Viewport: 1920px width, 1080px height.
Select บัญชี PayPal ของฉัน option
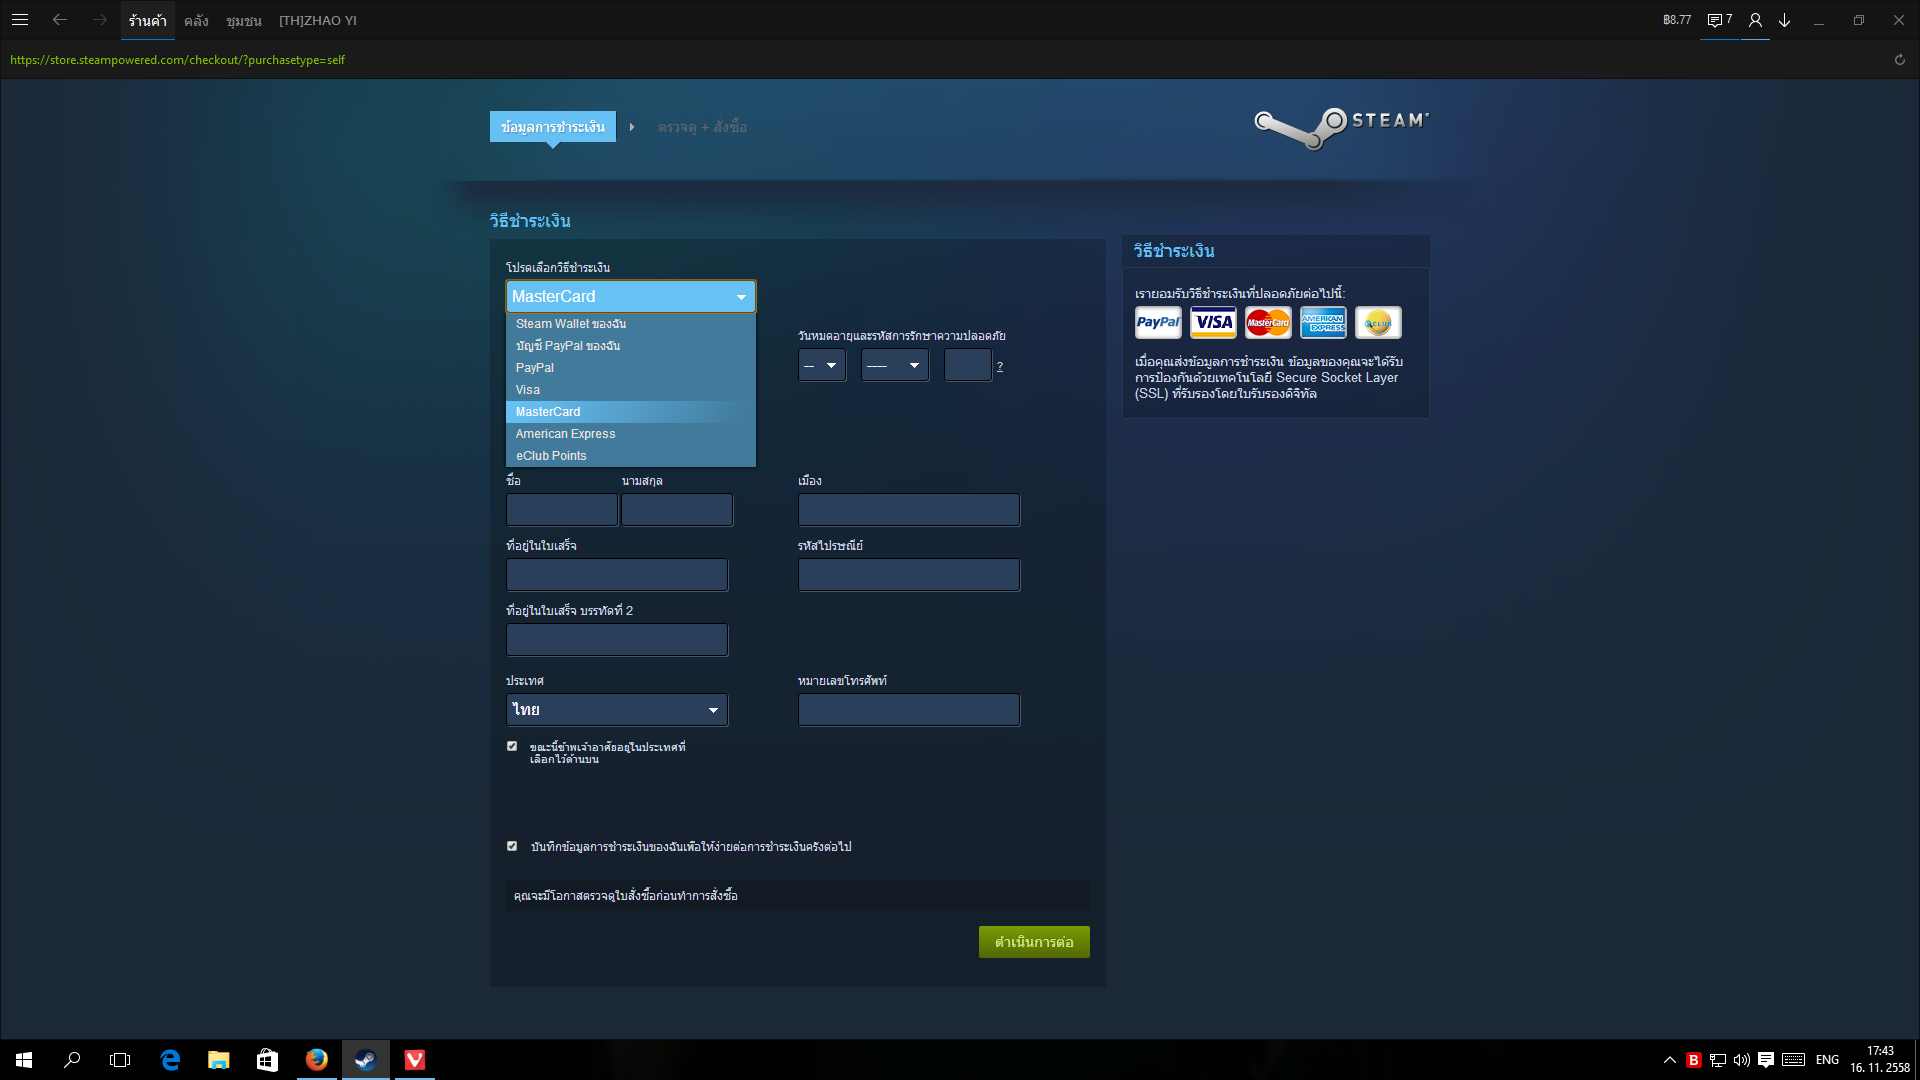point(631,346)
